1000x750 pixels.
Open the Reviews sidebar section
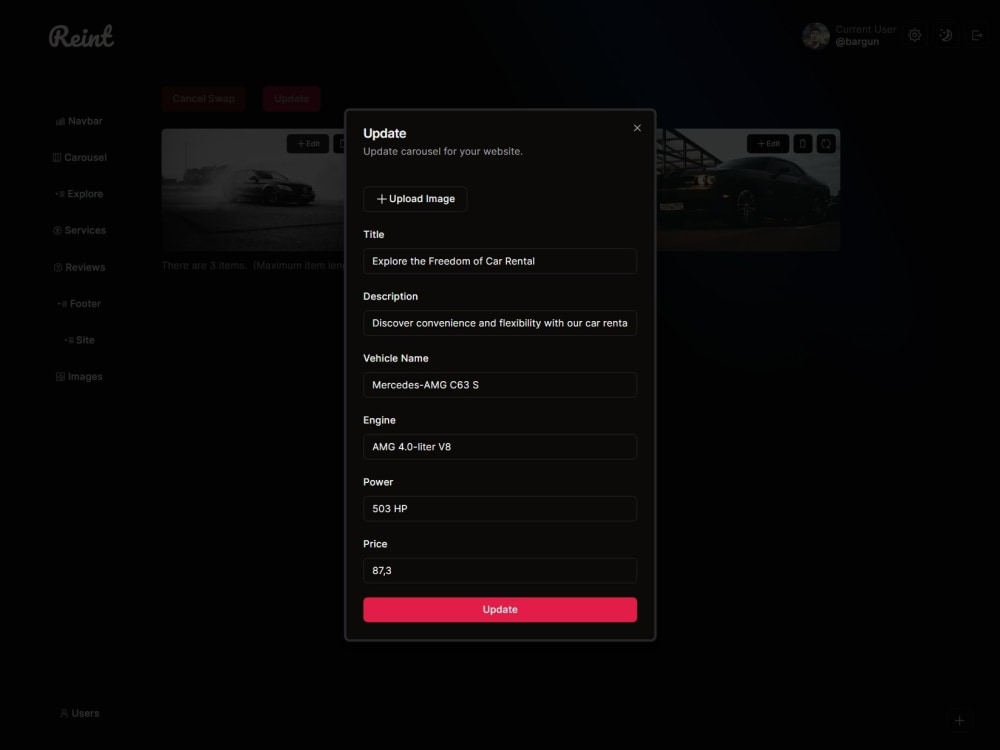(x=79, y=267)
